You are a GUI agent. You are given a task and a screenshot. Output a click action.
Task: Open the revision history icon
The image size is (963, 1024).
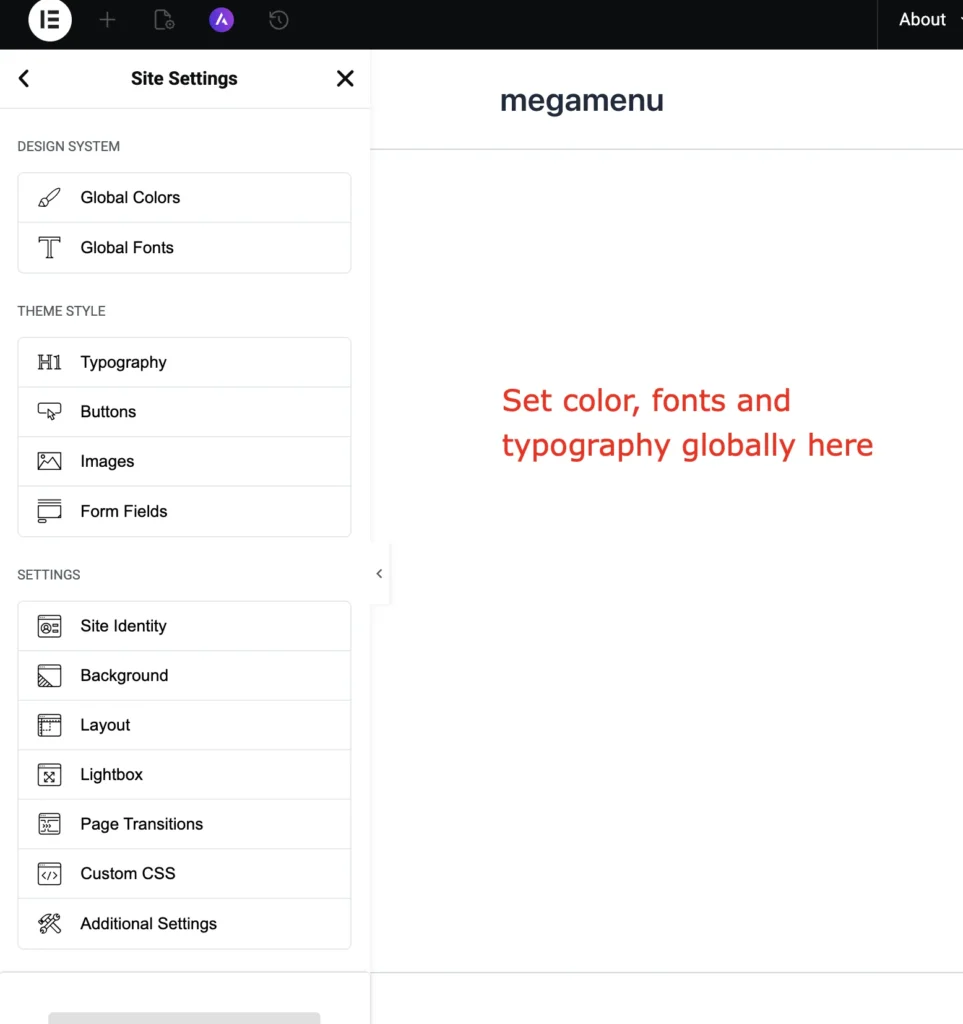pos(278,20)
